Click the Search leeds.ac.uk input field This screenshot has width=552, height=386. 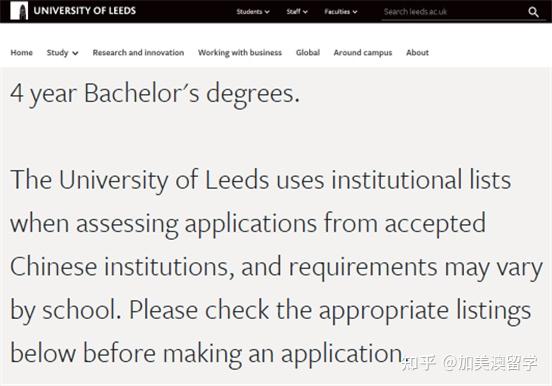(x=454, y=12)
